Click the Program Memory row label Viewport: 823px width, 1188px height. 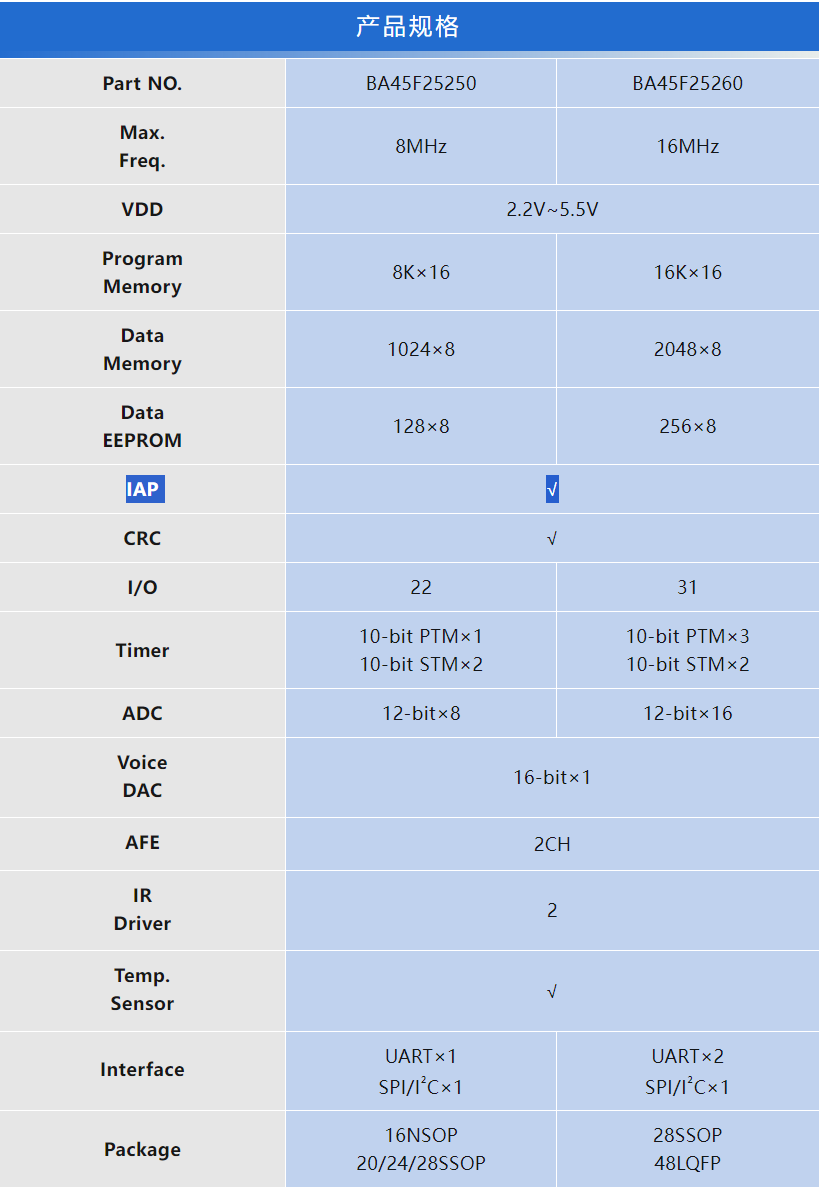[x=142, y=272]
